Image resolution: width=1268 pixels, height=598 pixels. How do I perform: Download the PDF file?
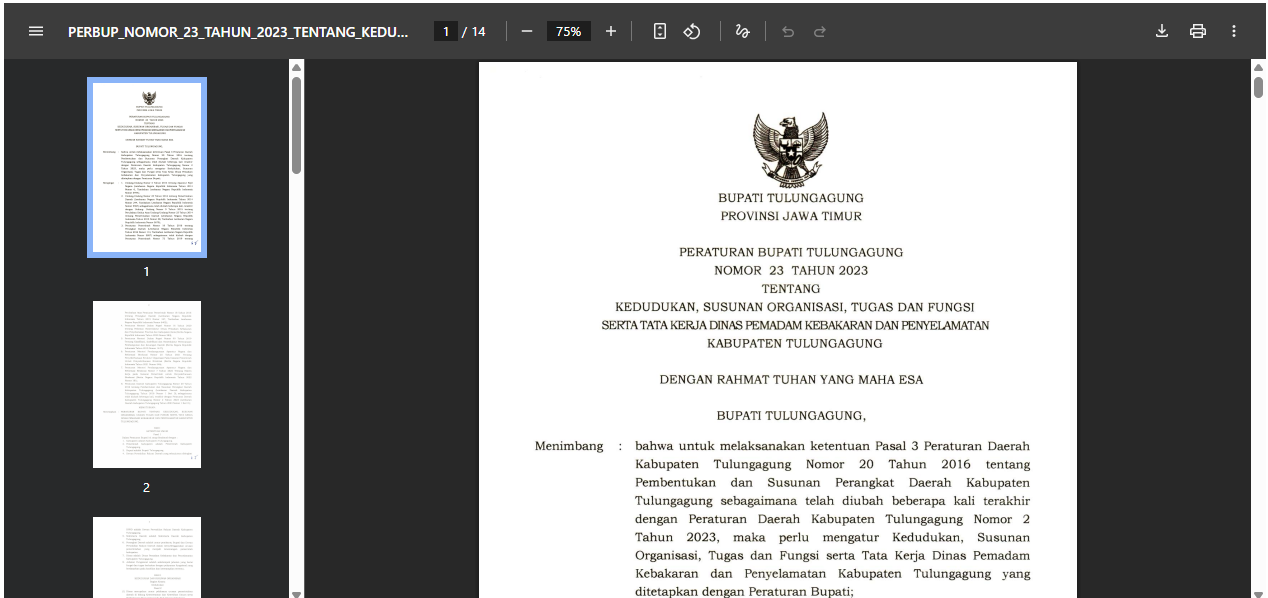pyautogui.click(x=1162, y=31)
